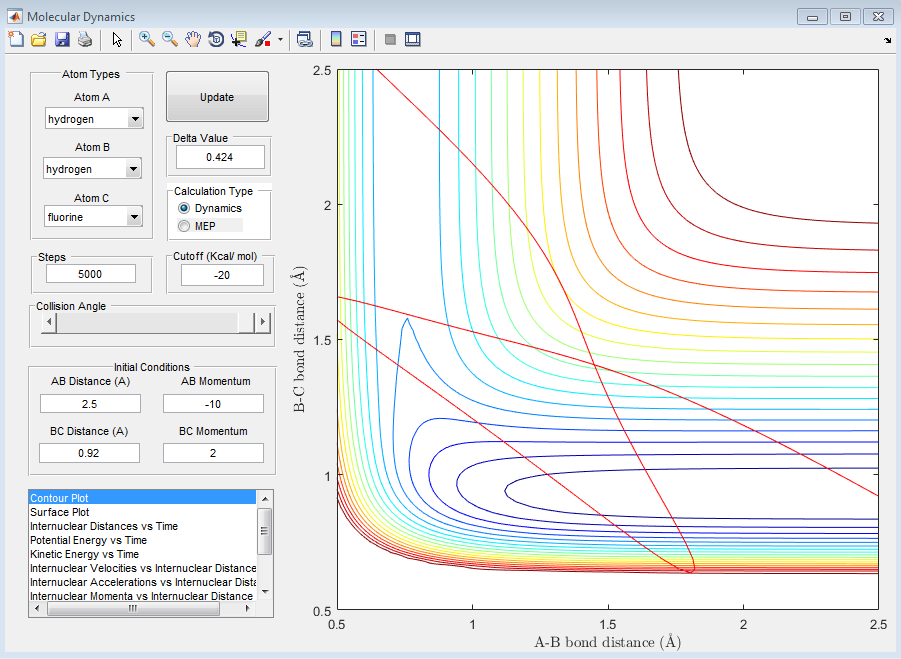The width and height of the screenshot is (901, 659).
Task: Click the Collision Angle slider right arrow
Action: 263,322
